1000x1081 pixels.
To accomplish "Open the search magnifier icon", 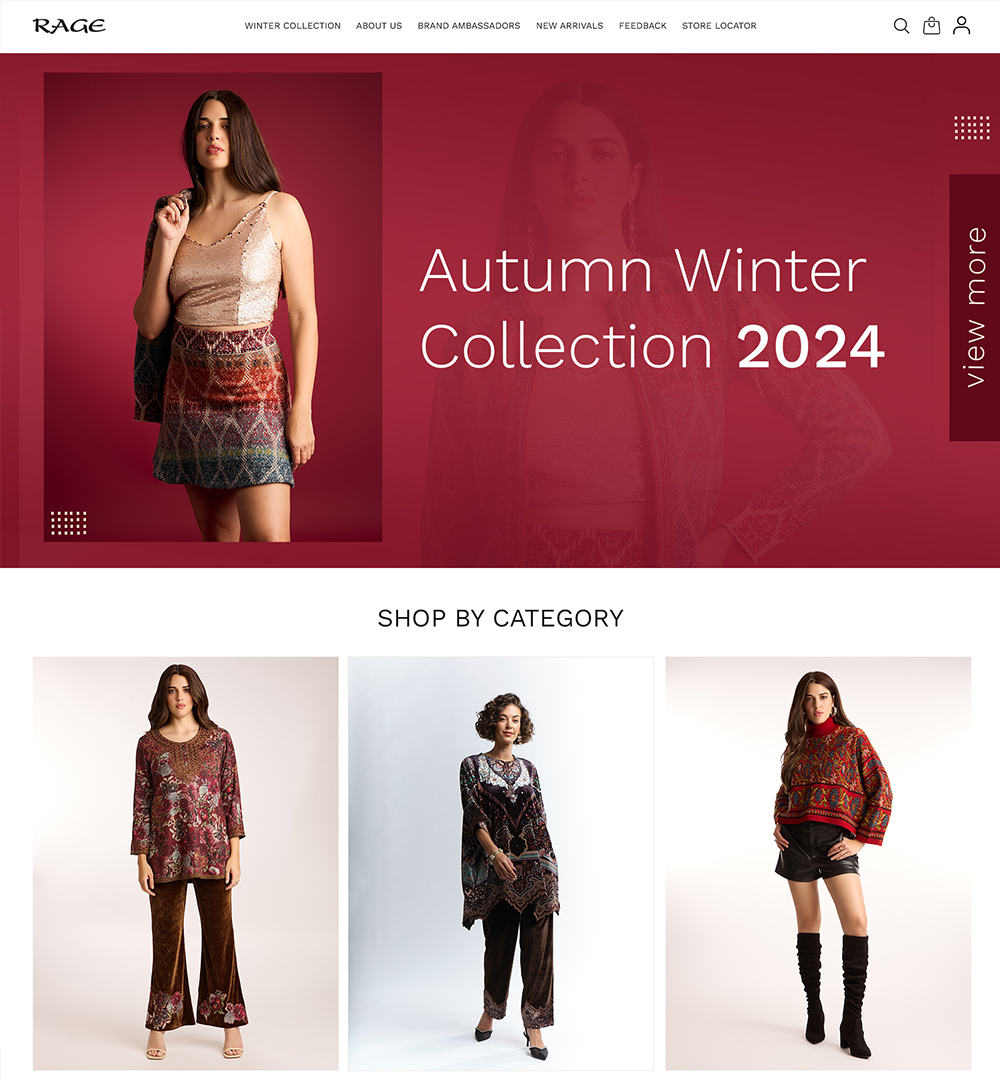I will coord(901,26).
